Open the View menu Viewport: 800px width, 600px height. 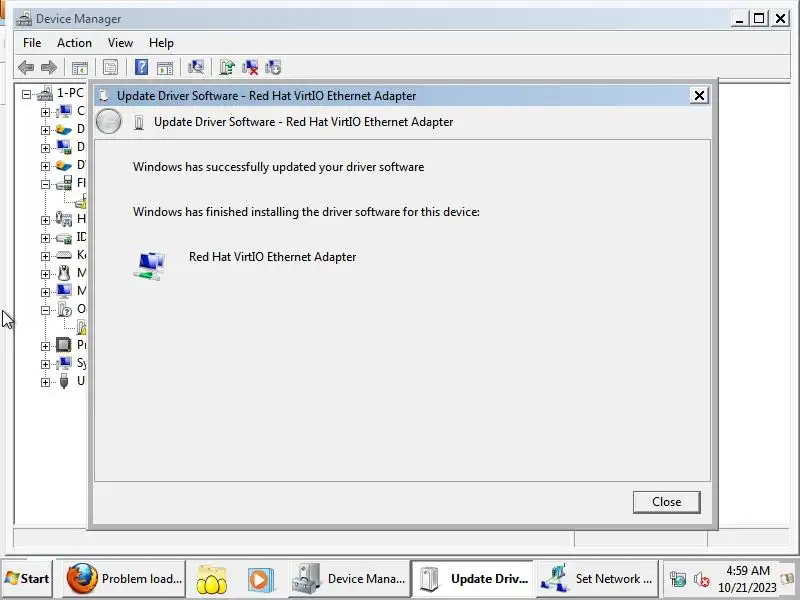point(120,43)
